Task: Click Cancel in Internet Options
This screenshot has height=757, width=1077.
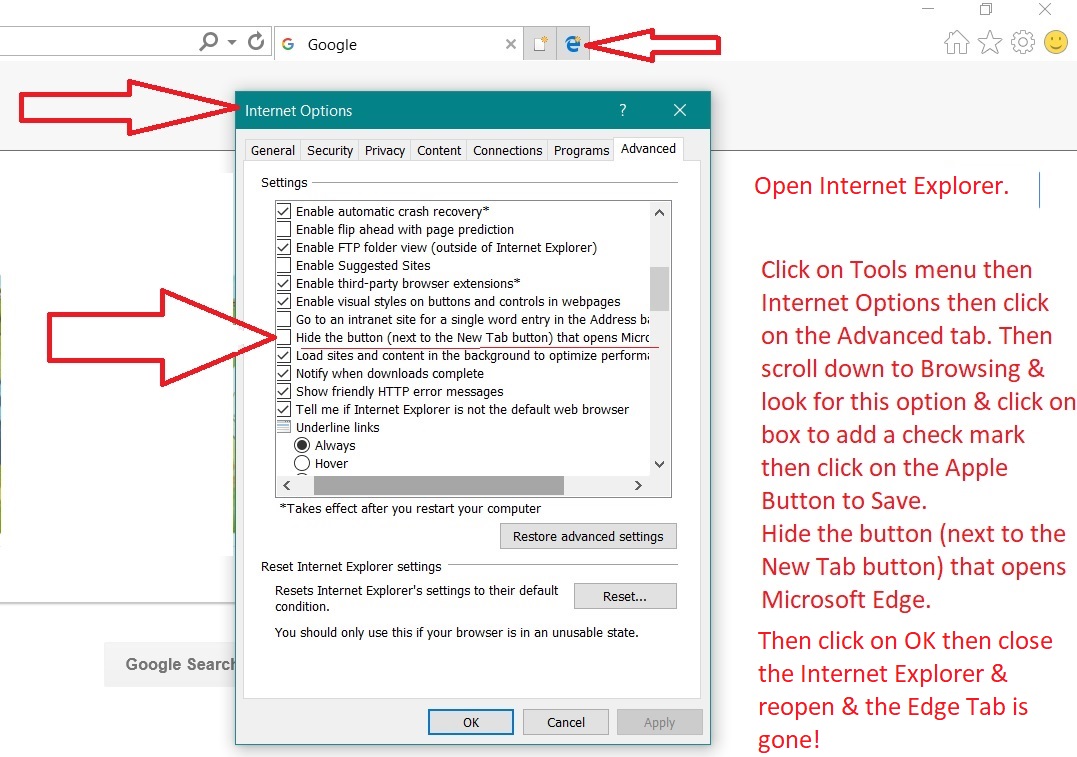Action: point(566,722)
